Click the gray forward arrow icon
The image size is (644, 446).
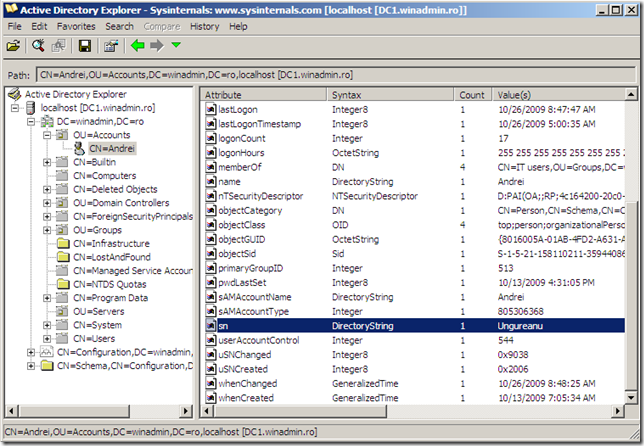tap(156, 45)
